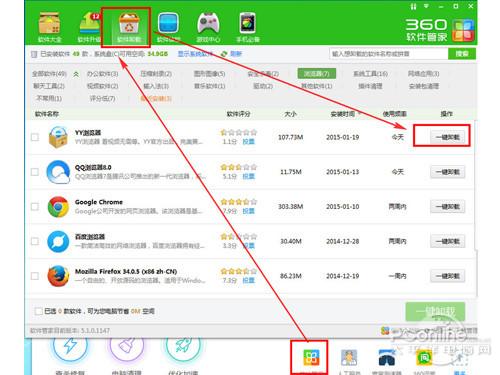Click the 投票 link for Google Chrome

[248, 211]
